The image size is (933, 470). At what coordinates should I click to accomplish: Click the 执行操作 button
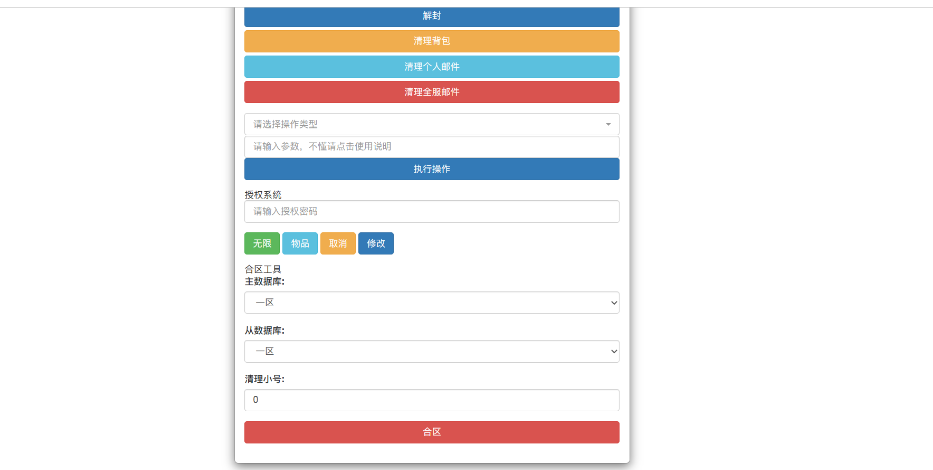coord(431,169)
